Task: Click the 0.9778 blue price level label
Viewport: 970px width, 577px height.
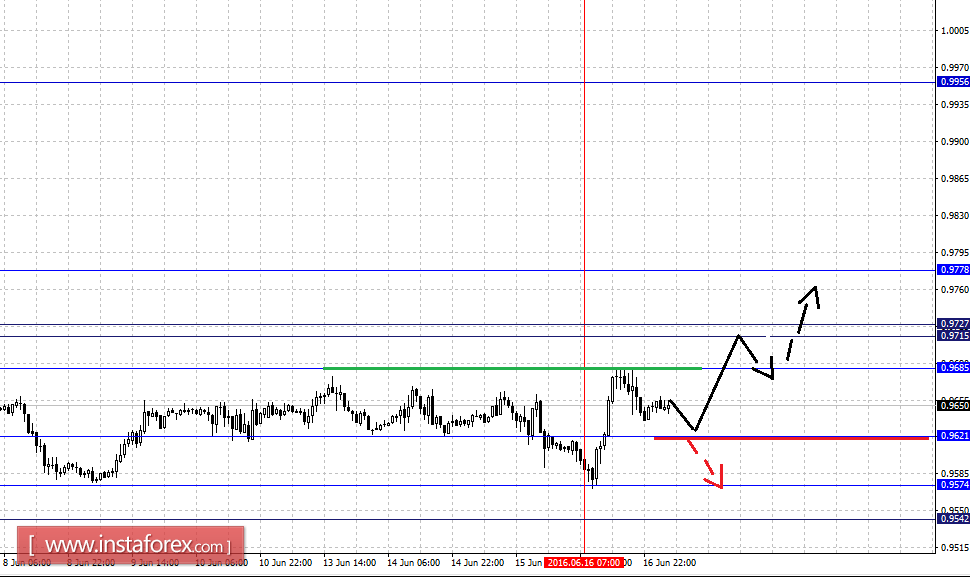Action: point(953,270)
